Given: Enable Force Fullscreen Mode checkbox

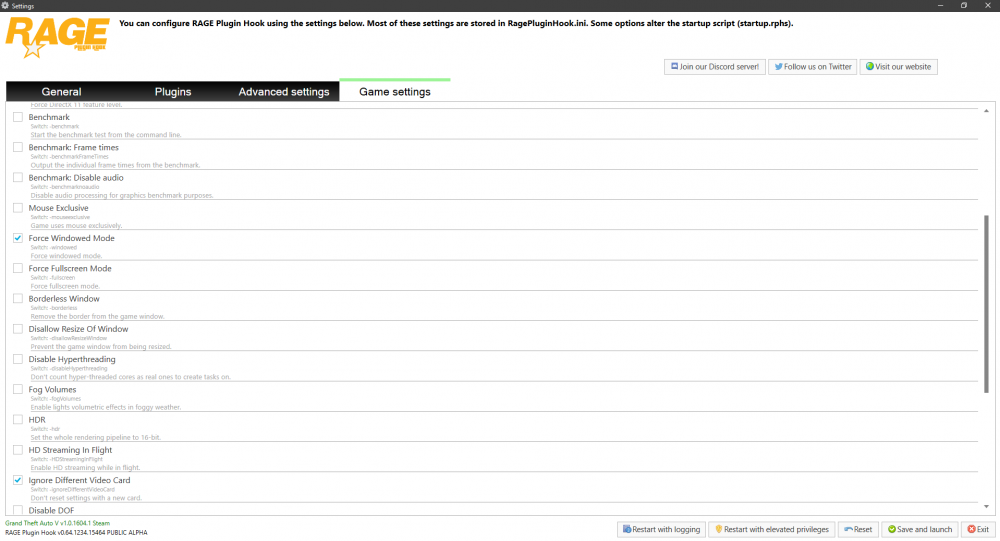Looking at the screenshot, I should click(x=18, y=269).
